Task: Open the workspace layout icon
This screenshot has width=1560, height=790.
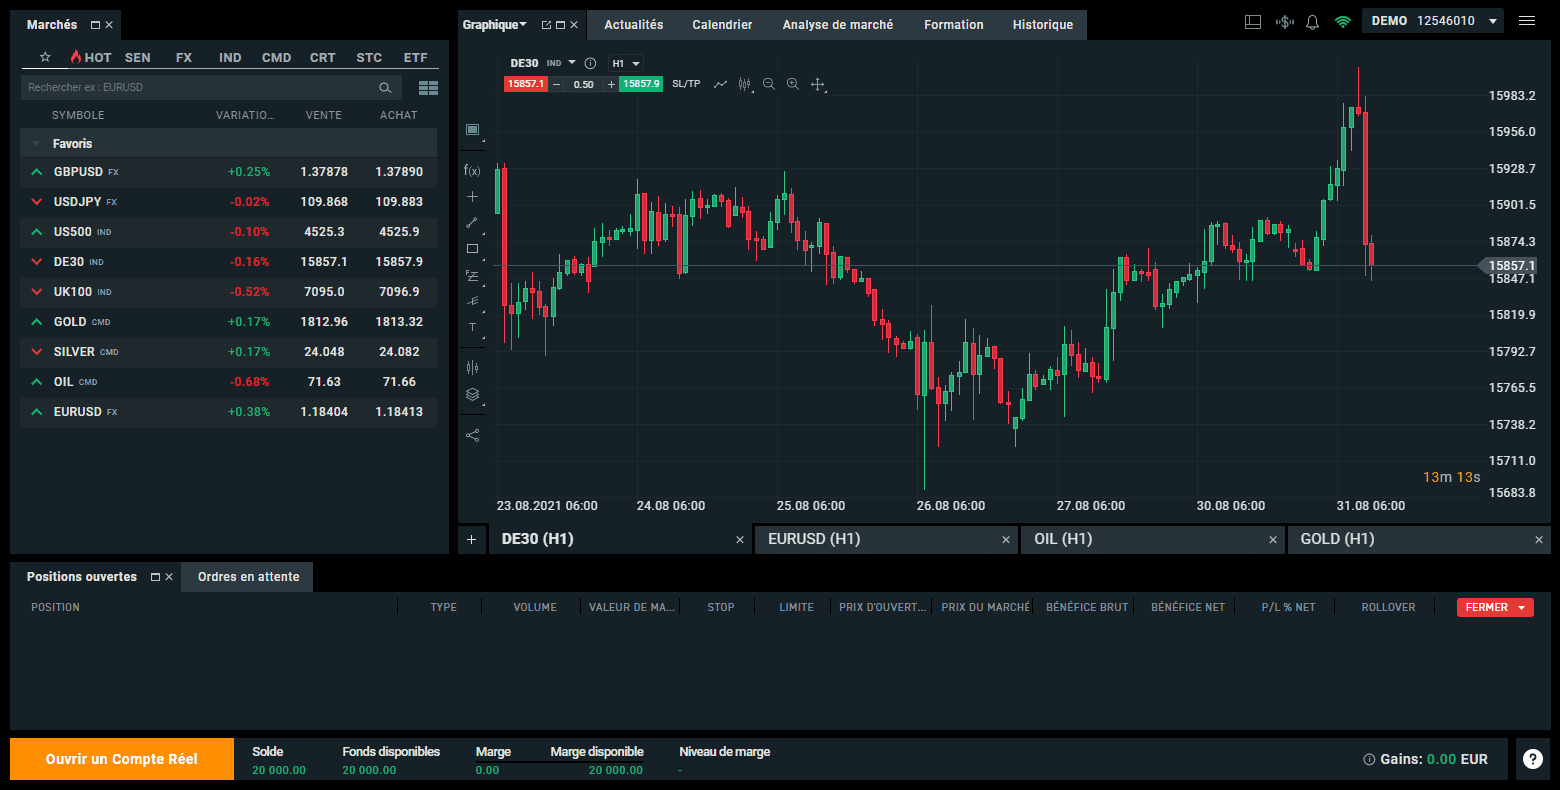Action: pos(1253,21)
